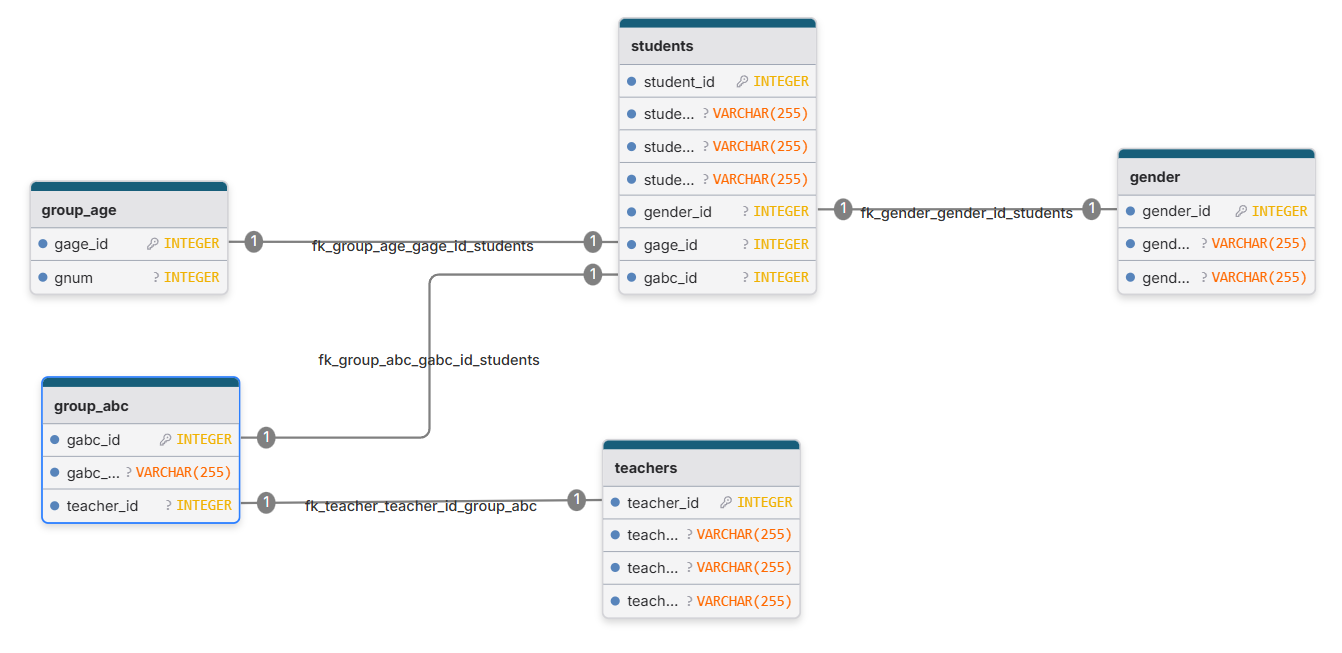Click the cardinality marker left of gender table's gender_id
The height and width of the screenshot is (653, 1342).
coord(1091,209)
